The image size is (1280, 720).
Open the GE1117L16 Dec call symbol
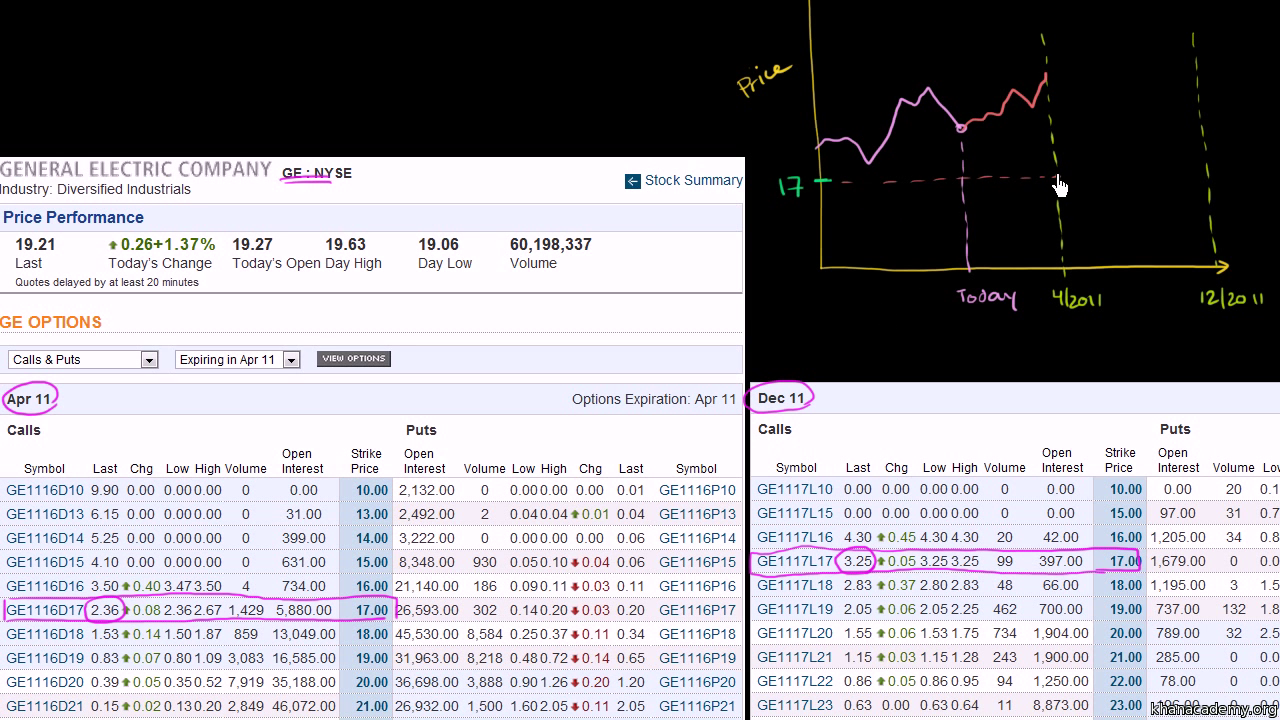tap(795, 537)
